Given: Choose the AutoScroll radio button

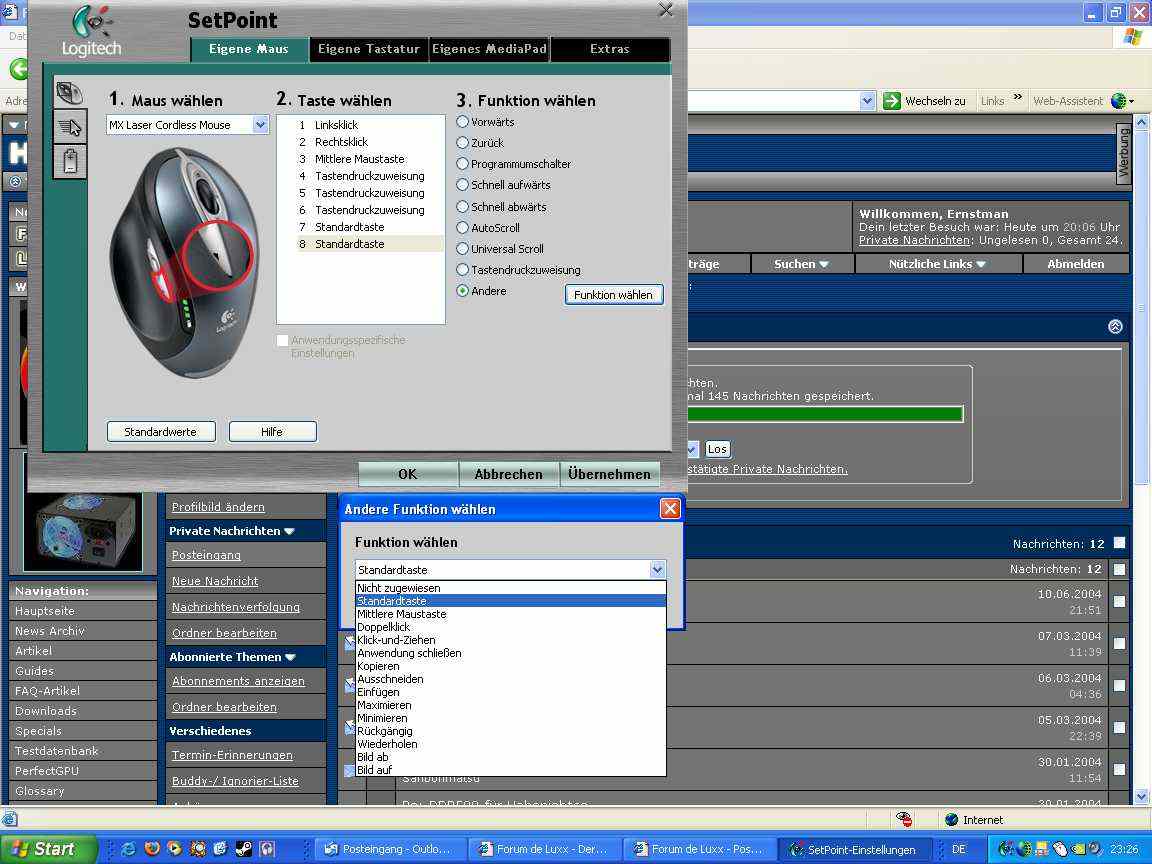Looking at the screenshot, I should (463, 228).
